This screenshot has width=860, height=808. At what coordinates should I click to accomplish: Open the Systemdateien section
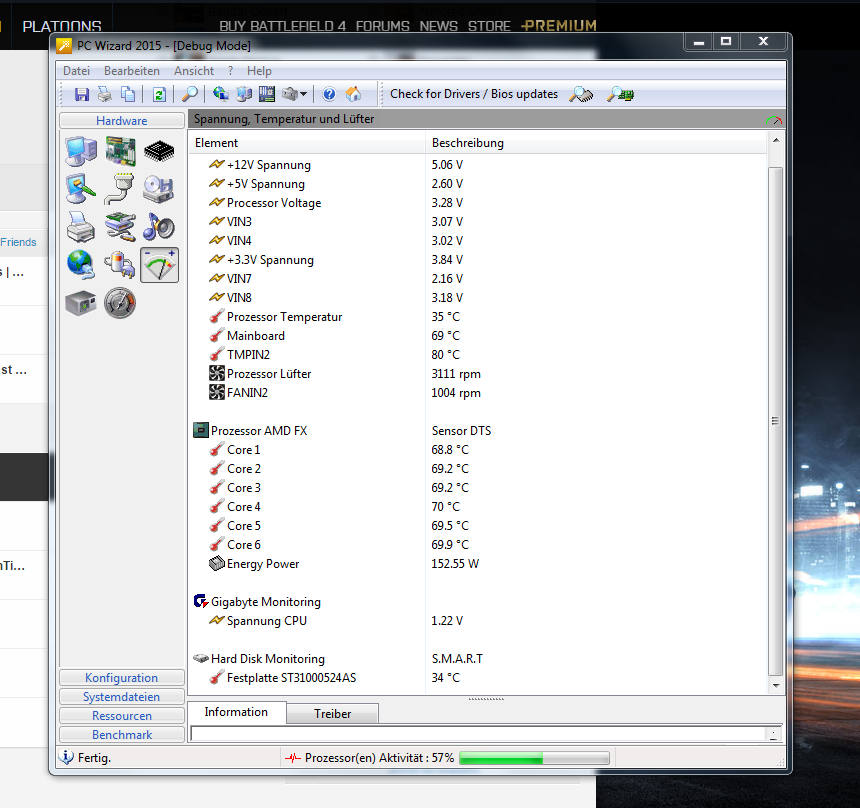click(122, 697)
